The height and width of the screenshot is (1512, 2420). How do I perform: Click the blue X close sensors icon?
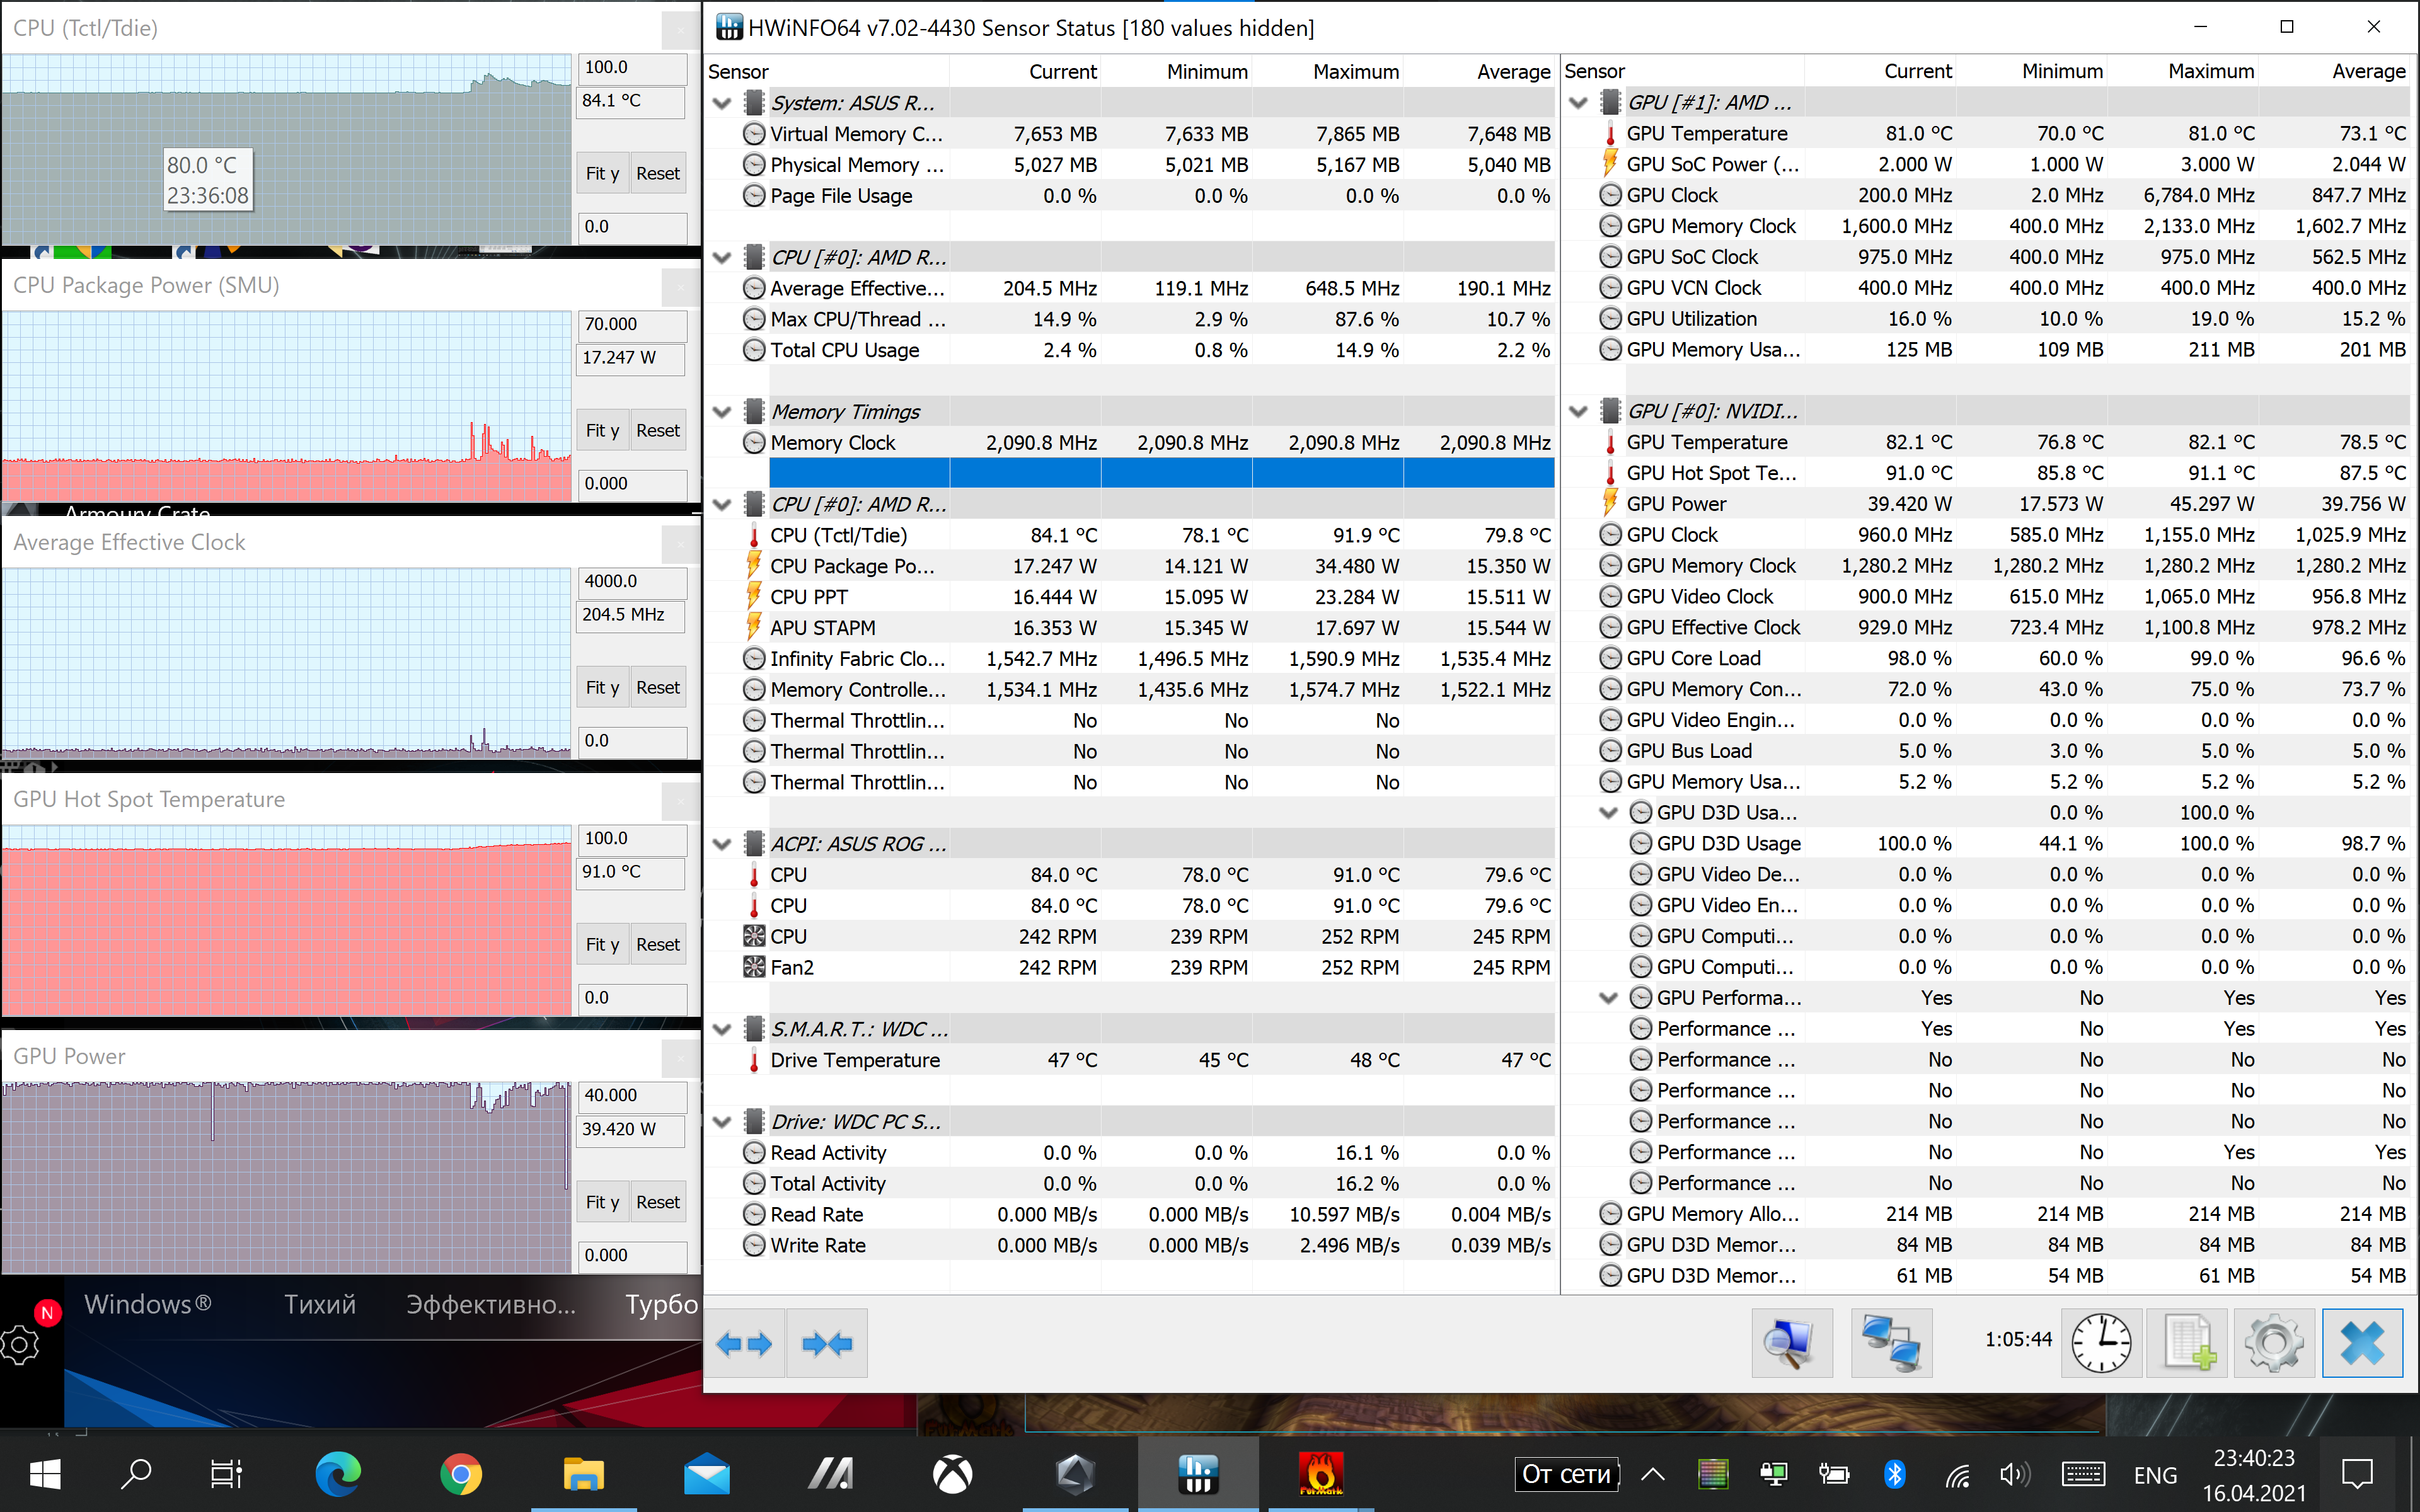[x=2362, y=1343]
